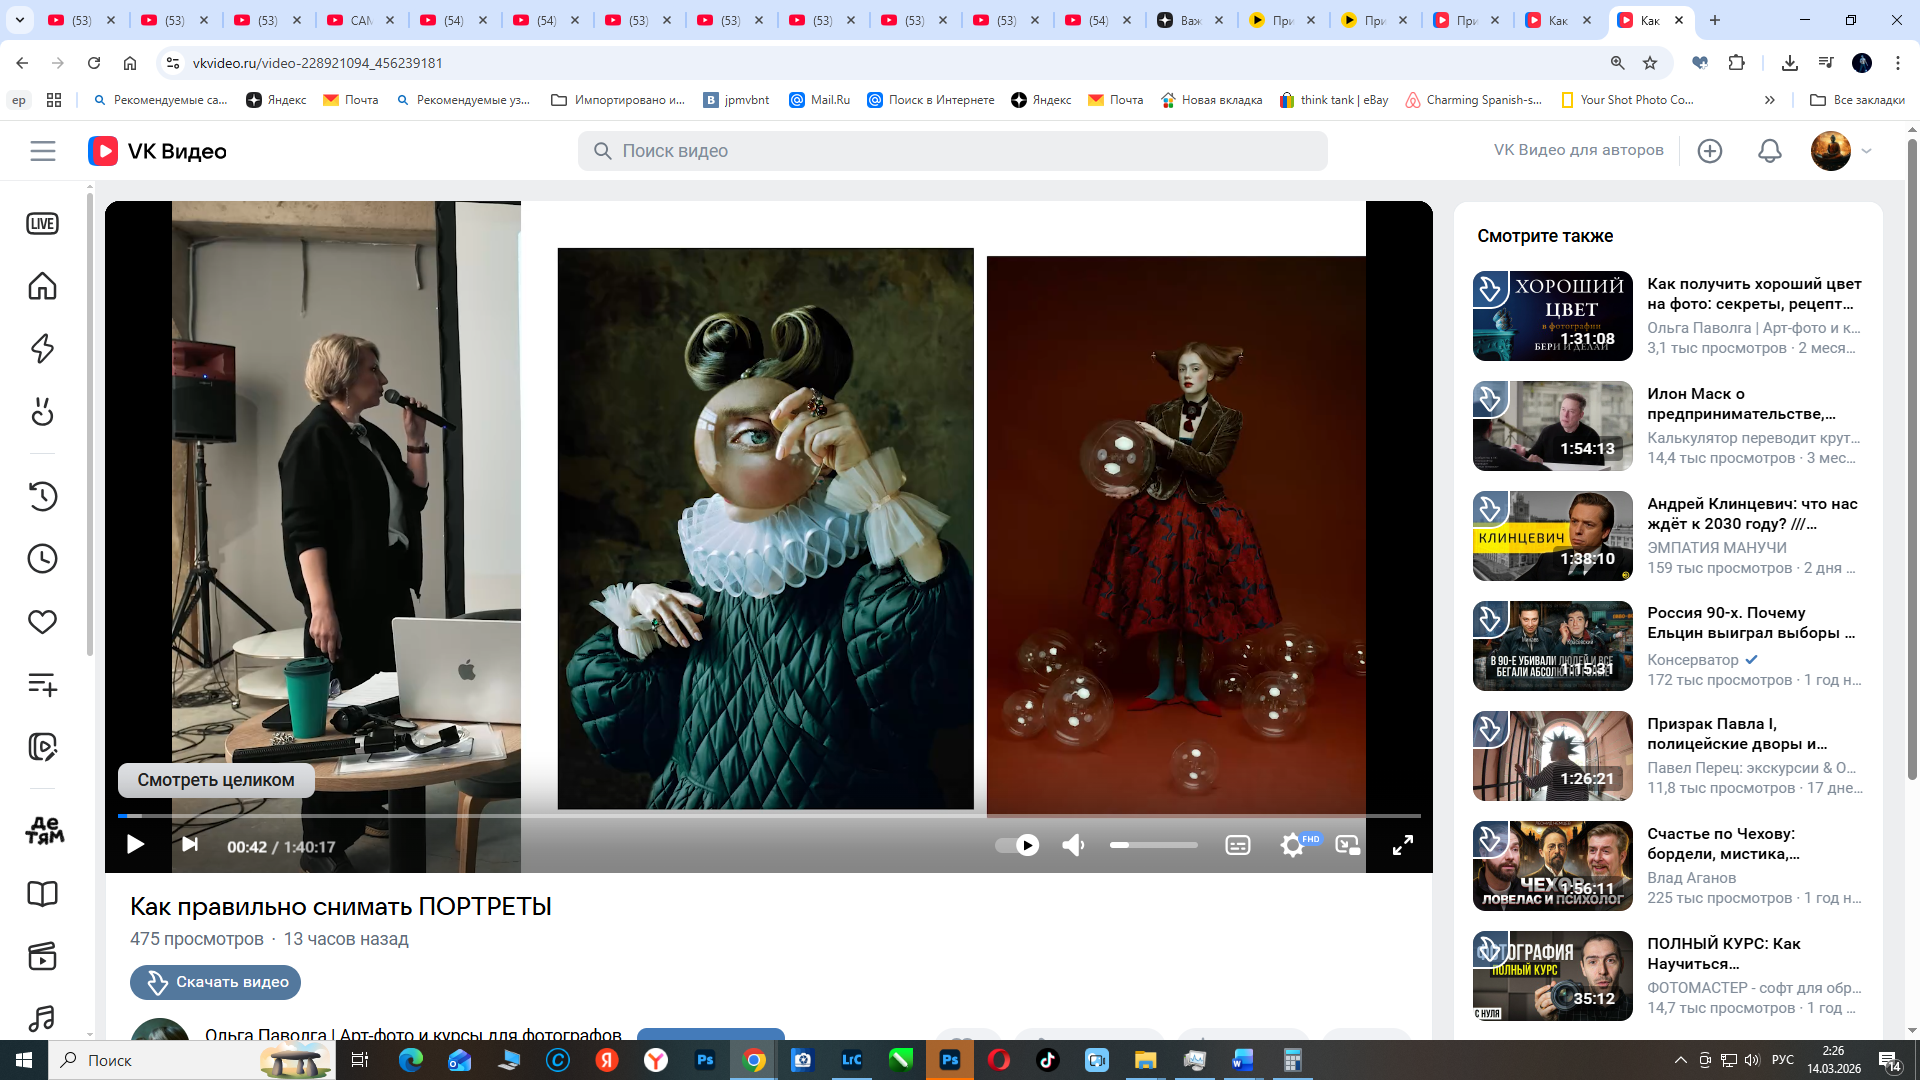Open the browser tab search dropdown
The width and height of the screenshot is (1920, 1080).
click(x=19, y=20)
